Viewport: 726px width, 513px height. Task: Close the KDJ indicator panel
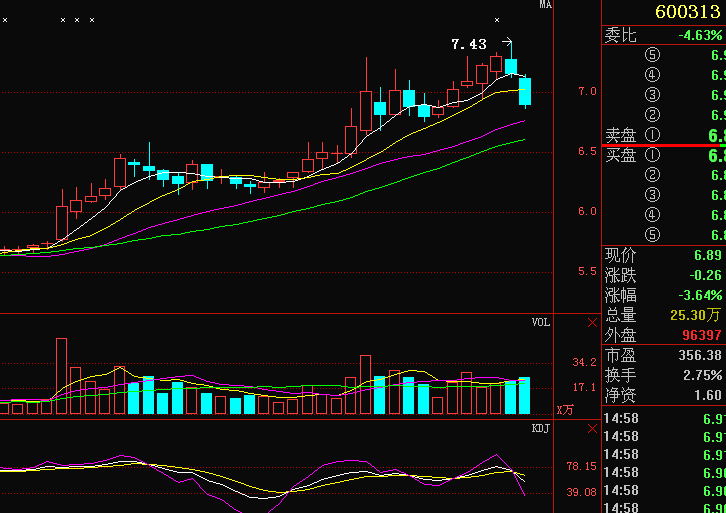(x=592, y=429)
